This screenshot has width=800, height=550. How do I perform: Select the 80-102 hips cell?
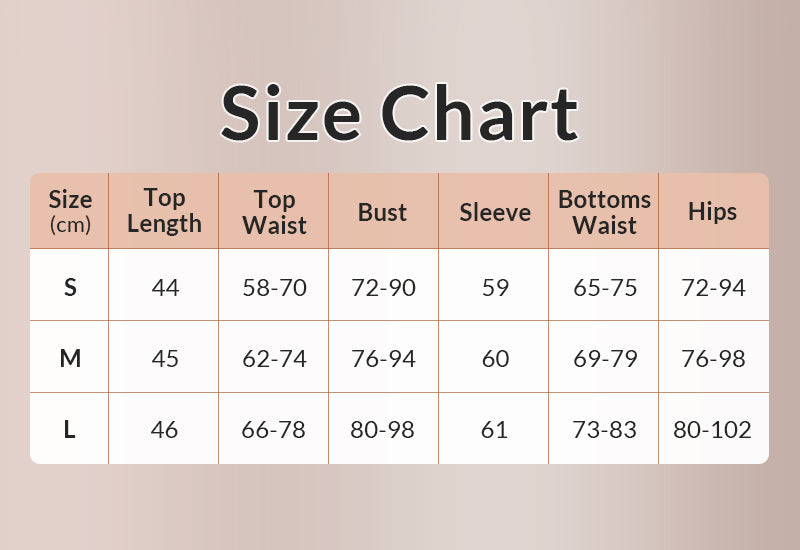coord(712,430)
